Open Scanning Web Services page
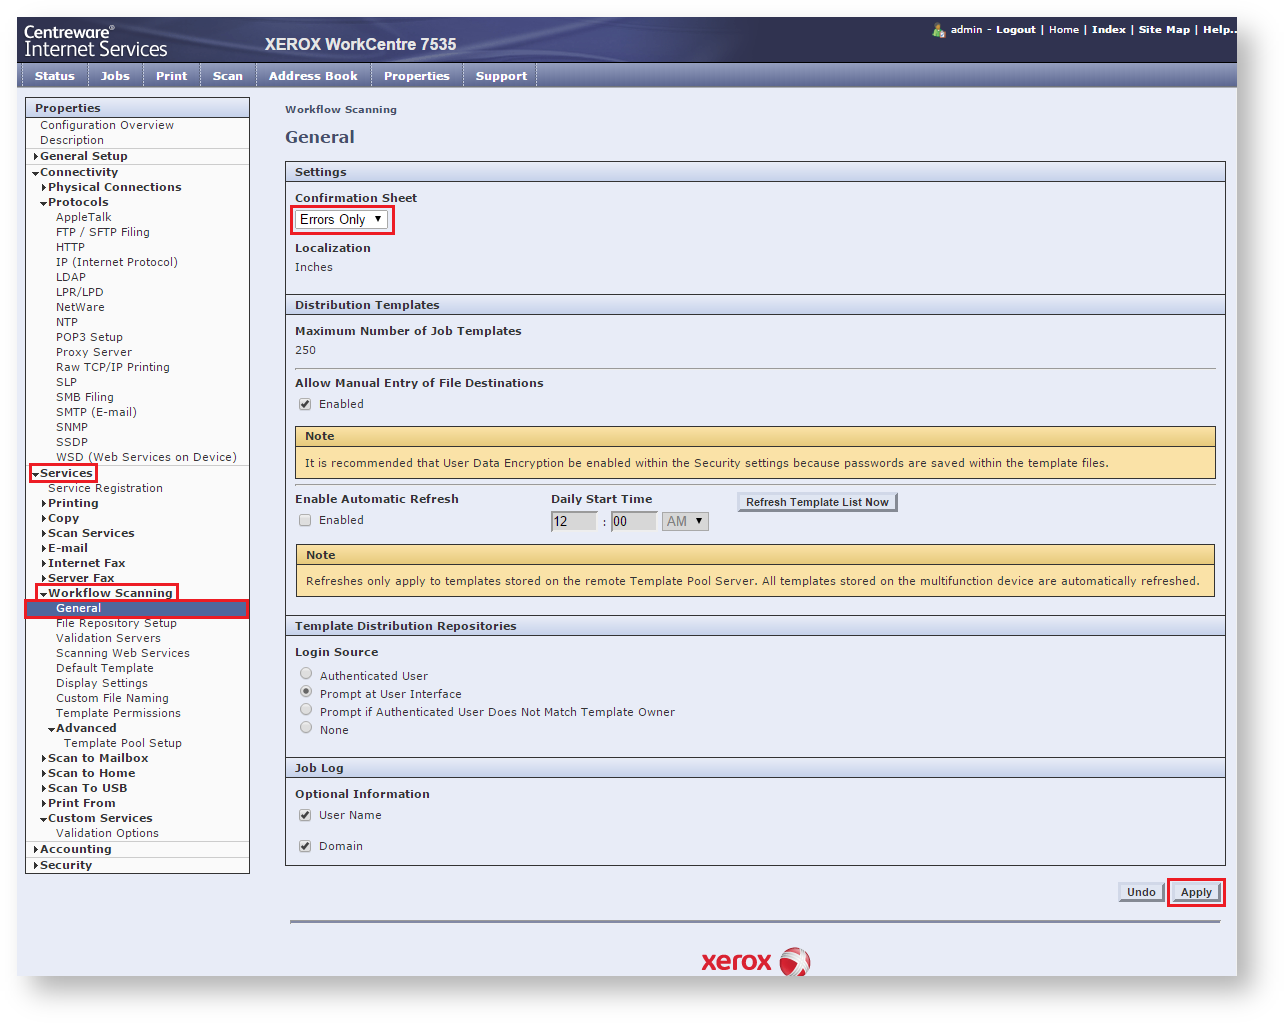The image size is (1285, 1024). (122, 653)
